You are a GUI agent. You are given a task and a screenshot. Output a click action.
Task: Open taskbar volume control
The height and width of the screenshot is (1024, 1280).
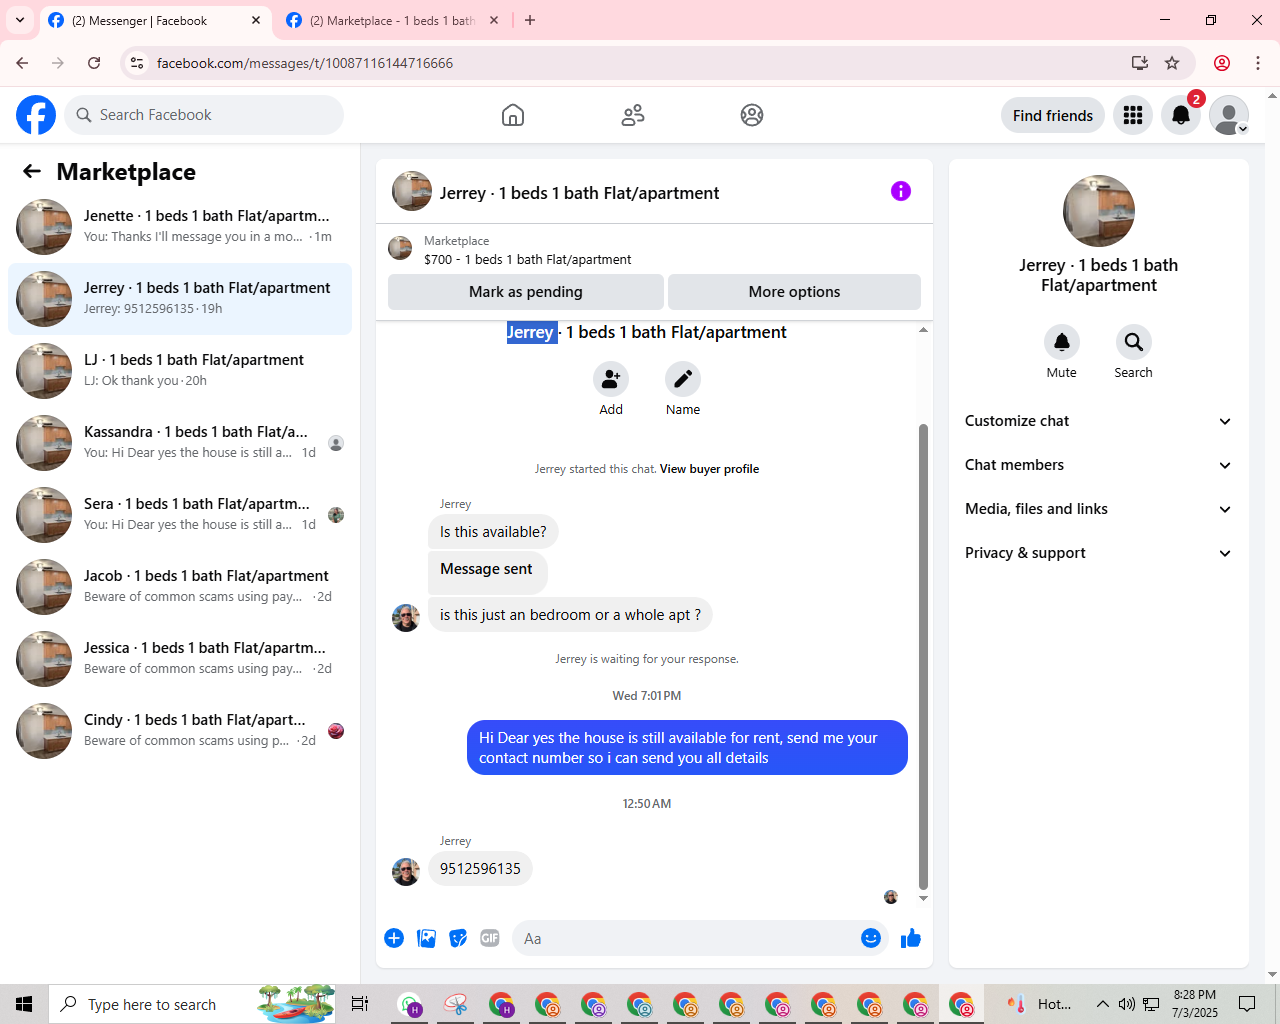click(x=1127, y=1004)
